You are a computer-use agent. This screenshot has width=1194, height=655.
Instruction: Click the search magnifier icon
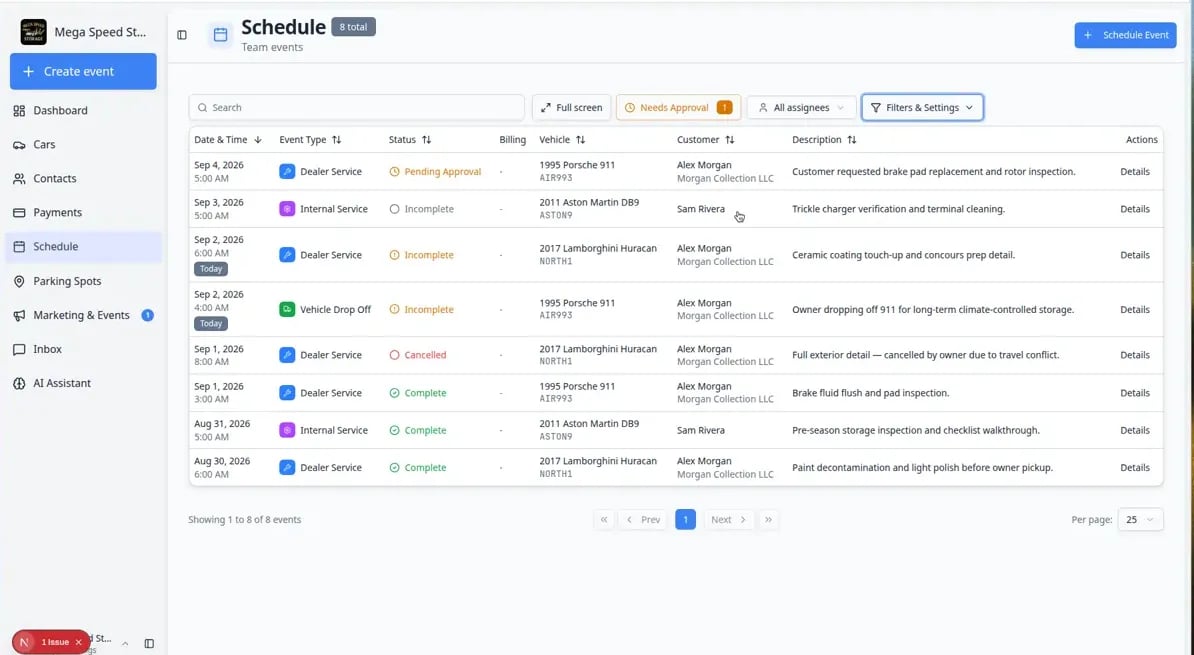(x=203, y=108)
